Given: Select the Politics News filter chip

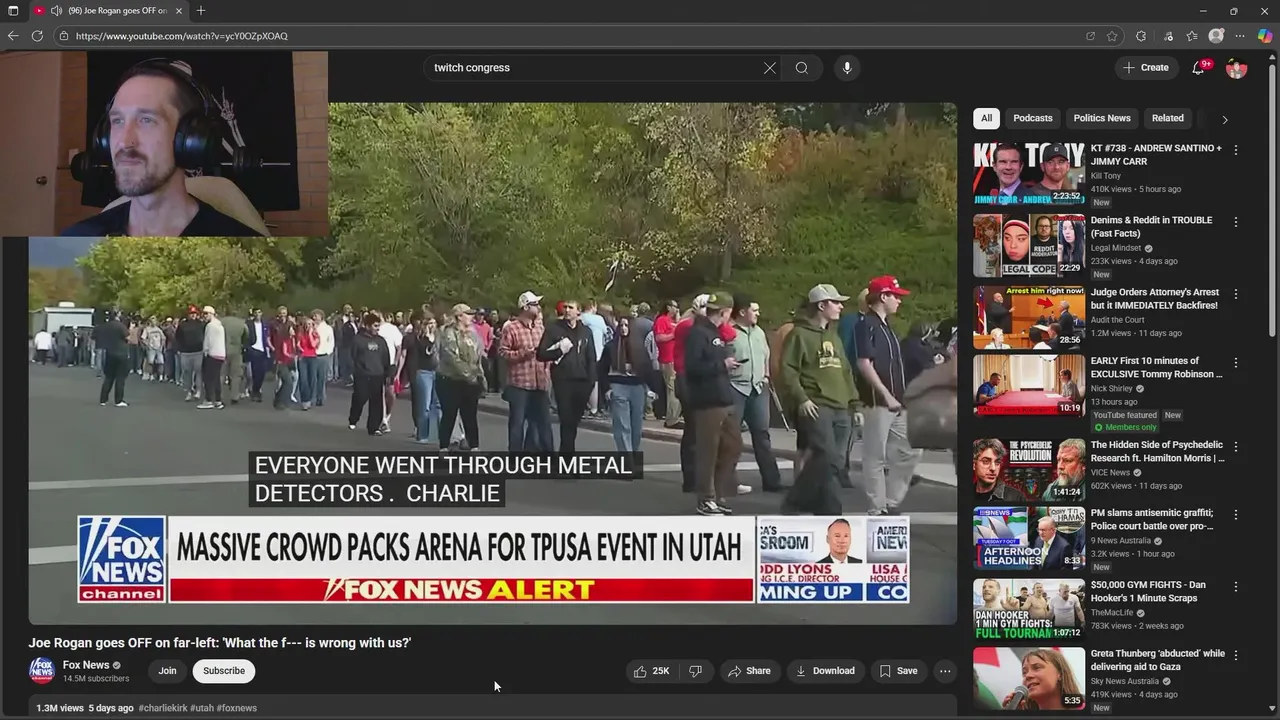Looking at the screenshot, I should point(1102,118).
